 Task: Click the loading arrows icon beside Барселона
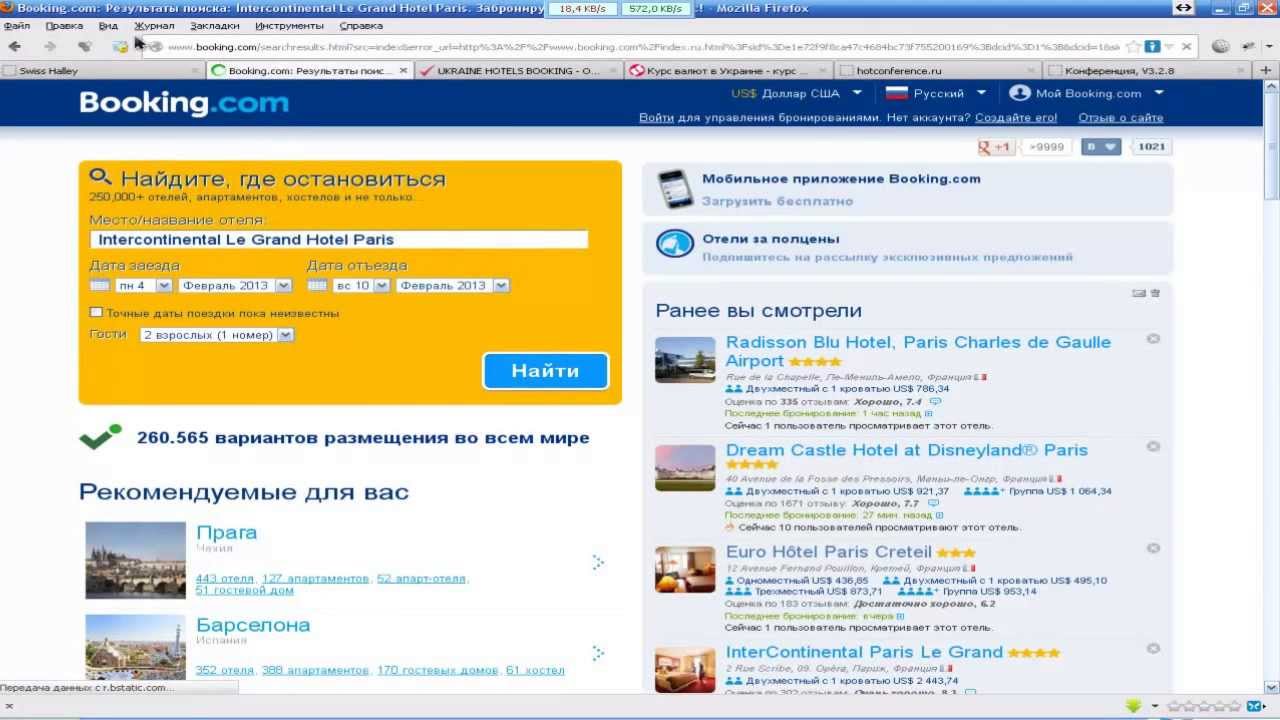597,653
